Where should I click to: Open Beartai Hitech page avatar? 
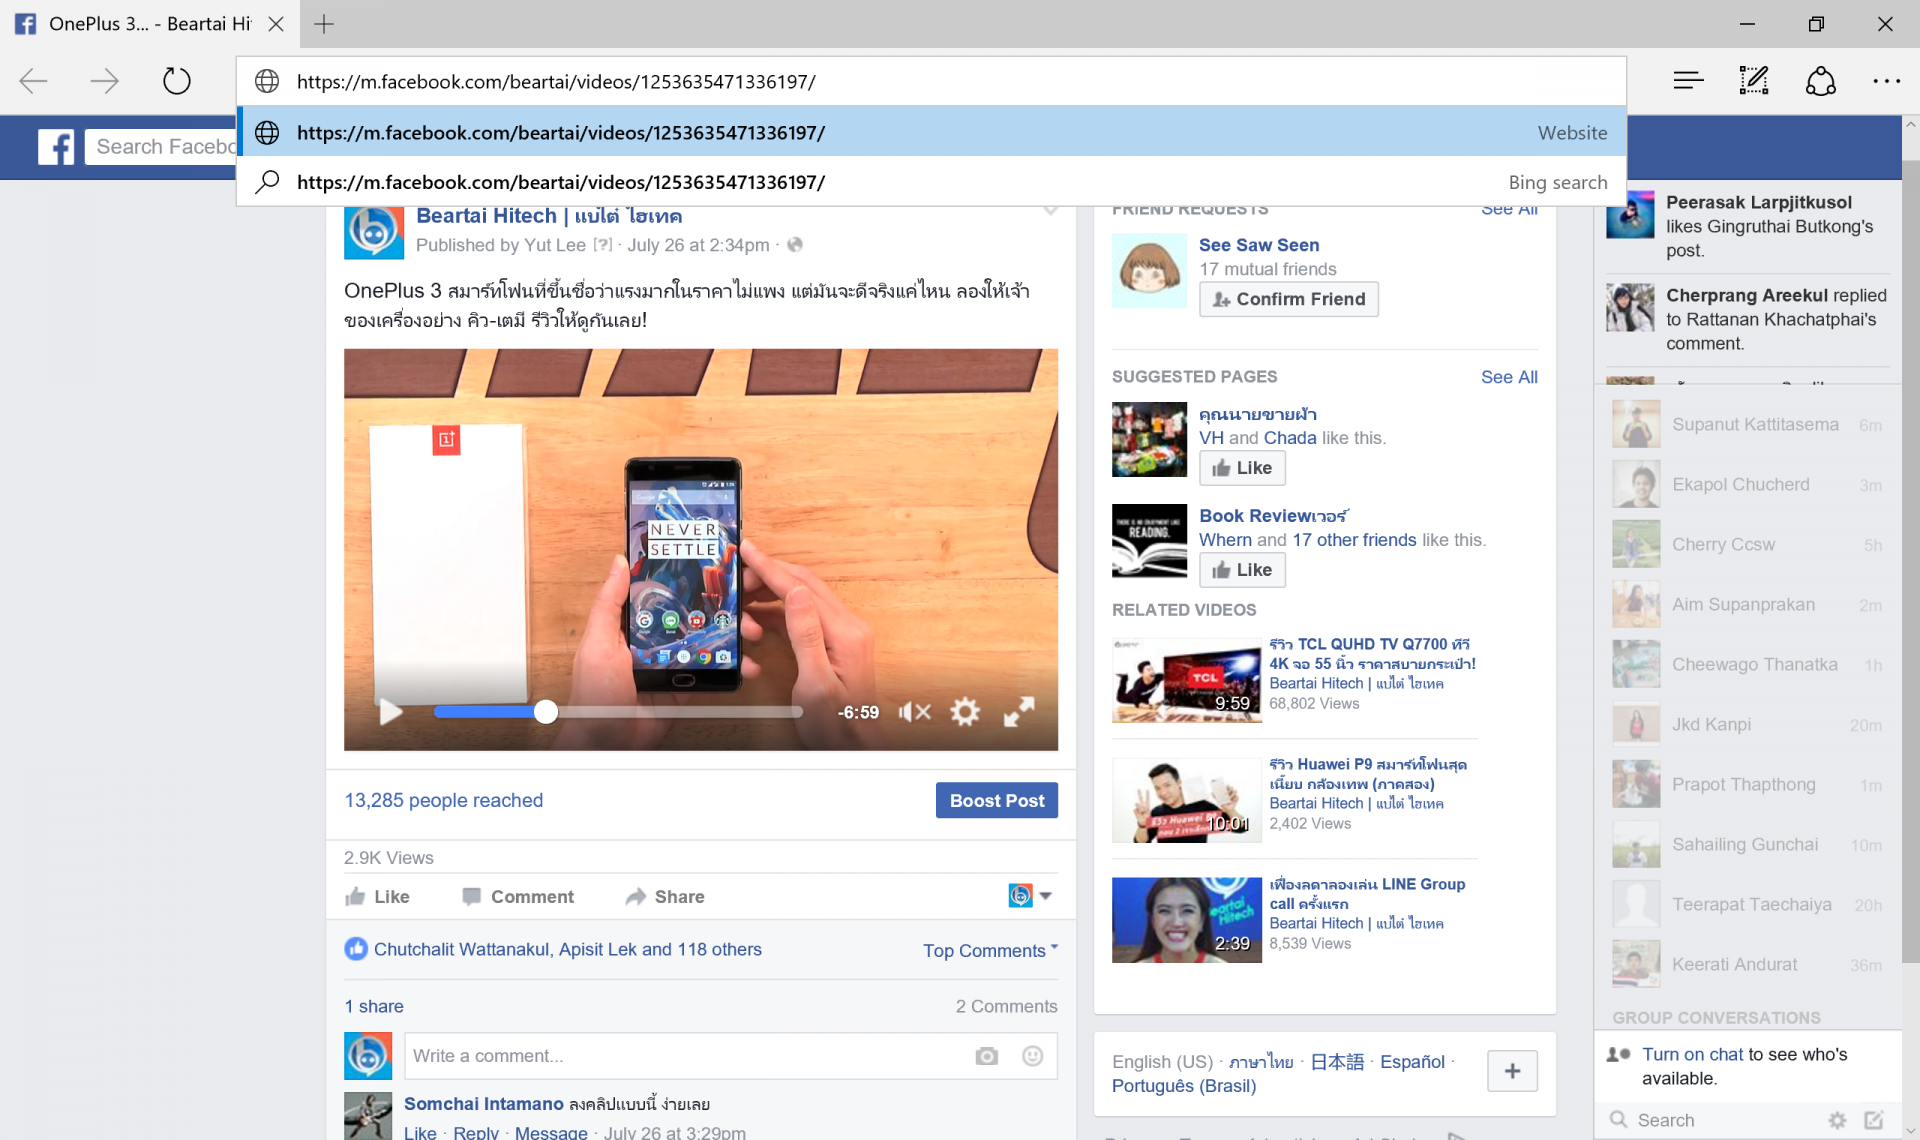click(x=373, y=231)
